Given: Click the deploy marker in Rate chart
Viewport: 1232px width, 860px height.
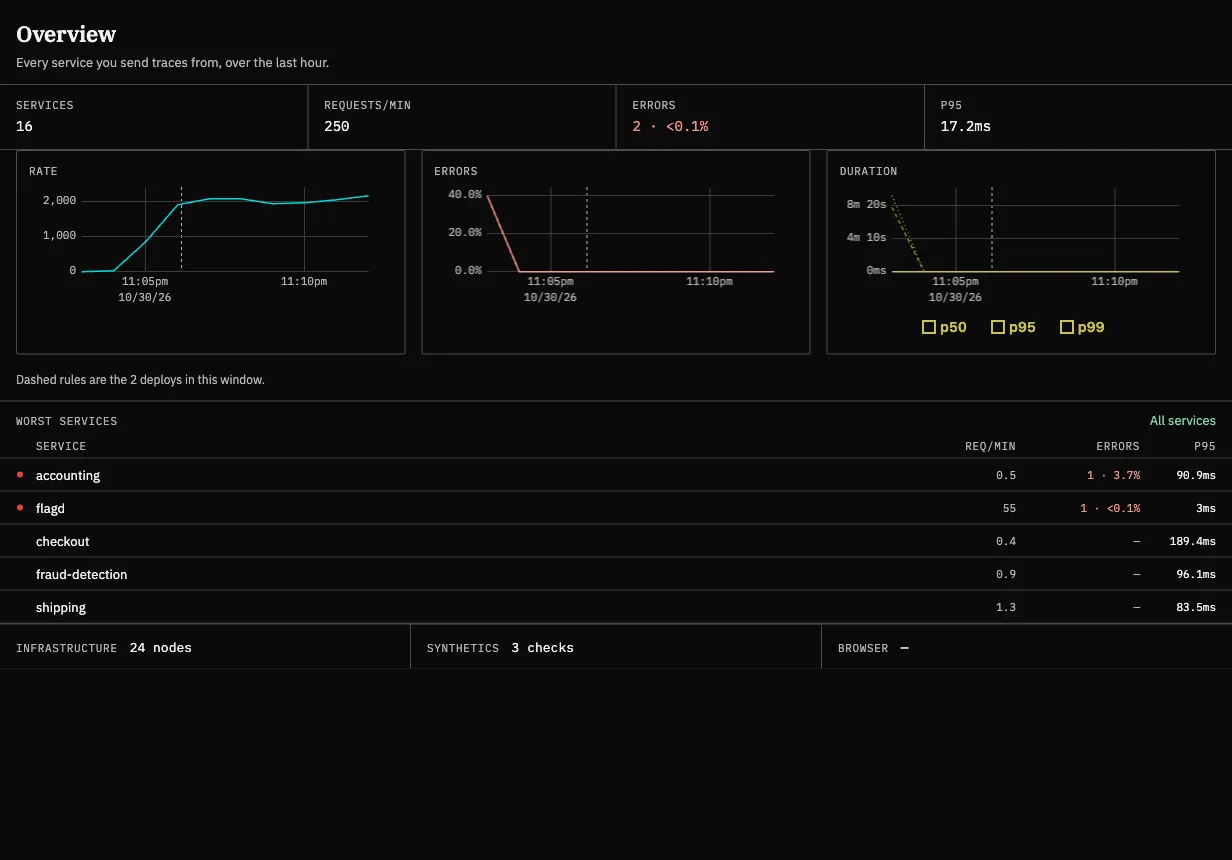Looking at the screenshot, I should 181,229.
